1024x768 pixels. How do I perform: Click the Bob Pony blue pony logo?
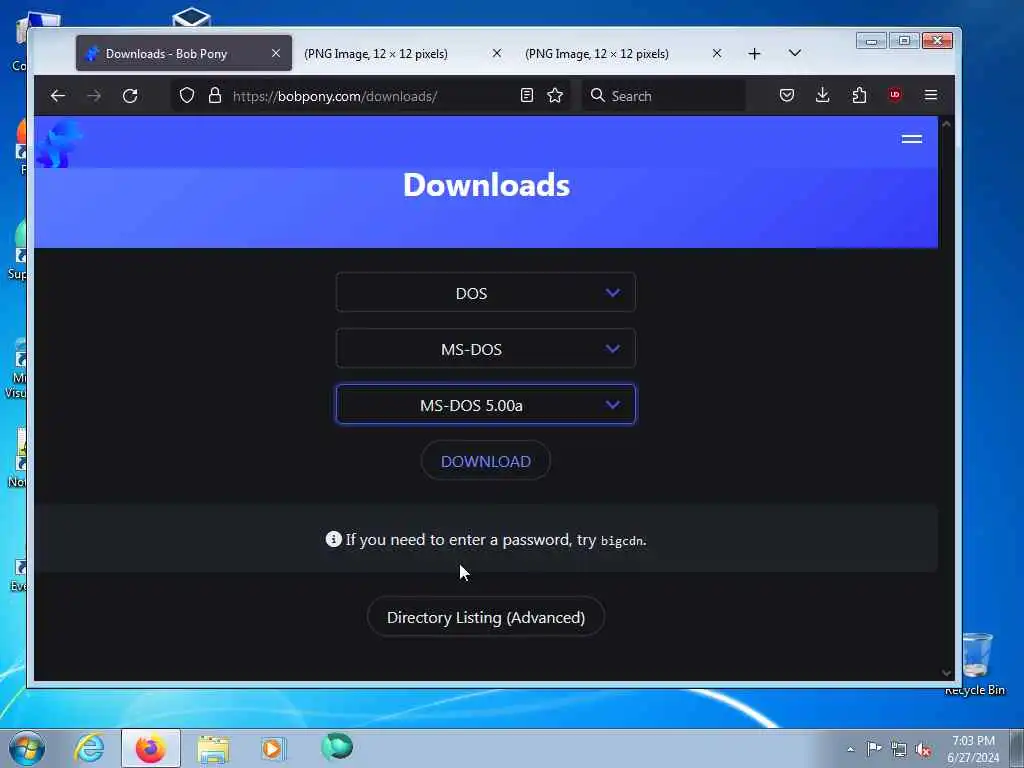tap(59, 144)
